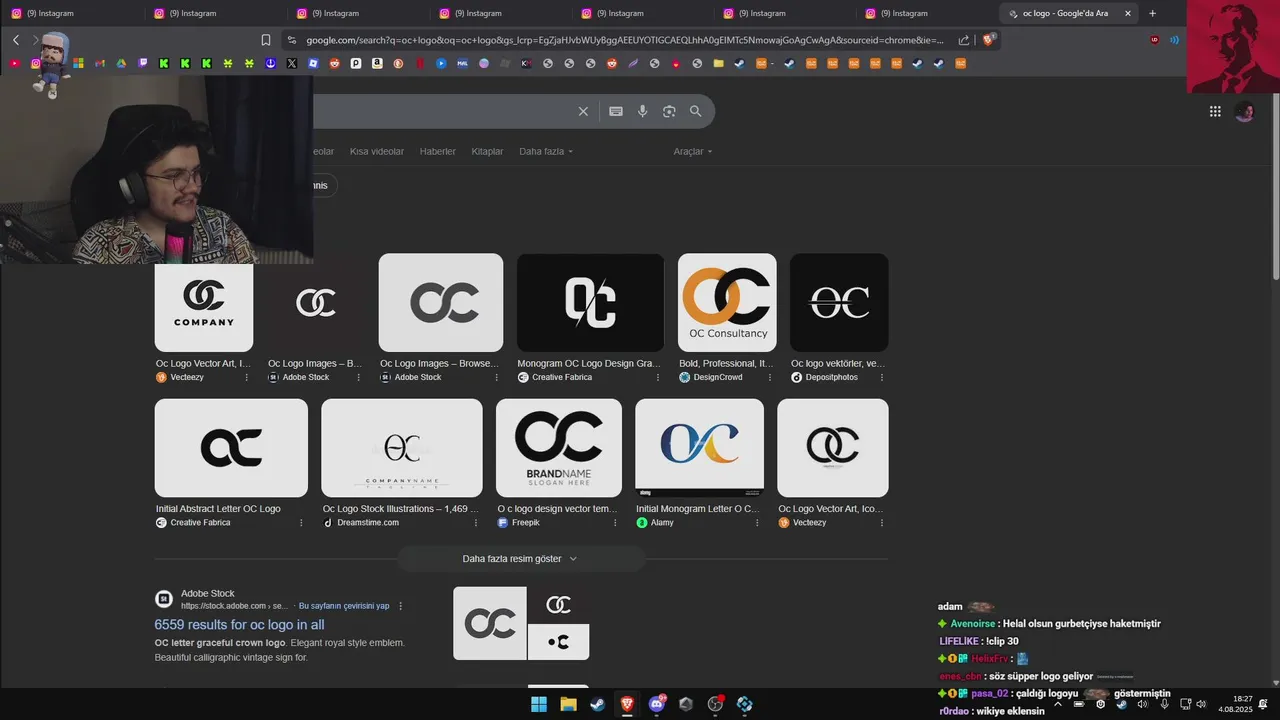Open the 'Daha fazla' filter dropdown
1280x720 pixels.
point(546,151)
